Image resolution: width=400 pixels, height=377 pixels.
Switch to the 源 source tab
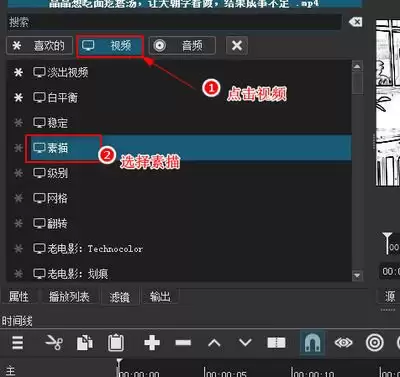pyautogui.click(x=389, y=296)
